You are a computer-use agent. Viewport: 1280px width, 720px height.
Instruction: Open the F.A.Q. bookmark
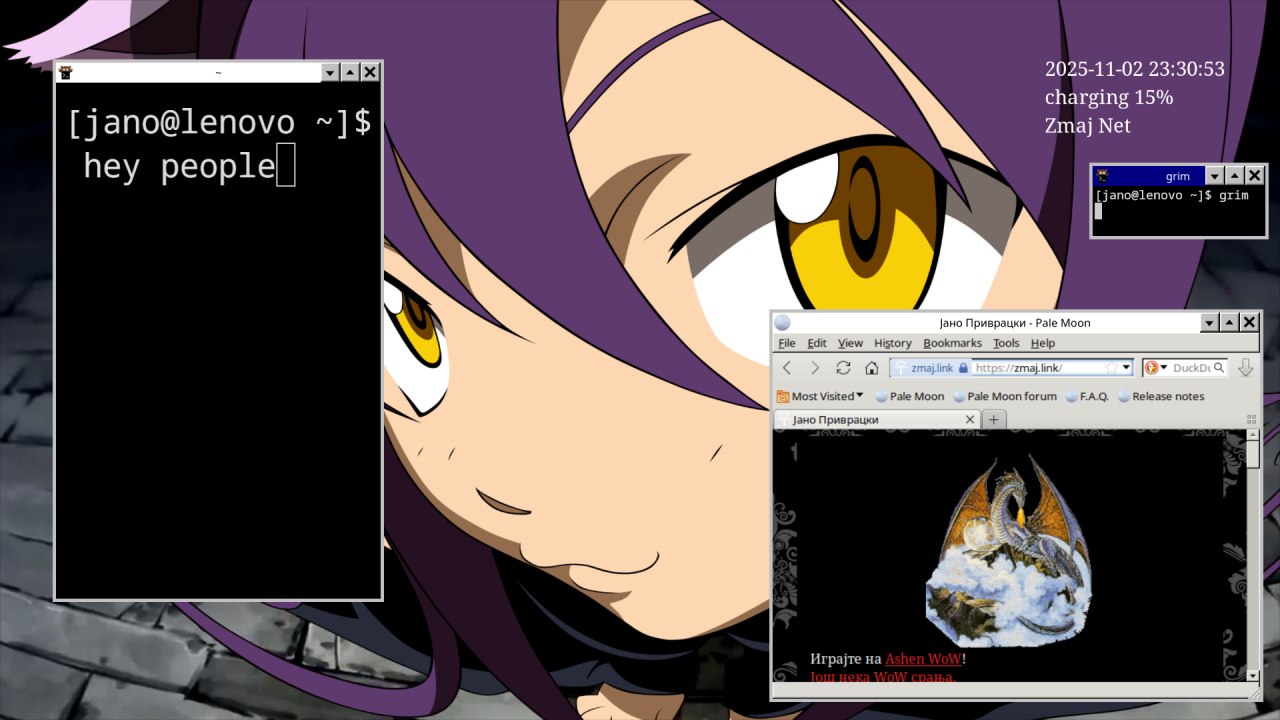click(x=1087, y=396)
